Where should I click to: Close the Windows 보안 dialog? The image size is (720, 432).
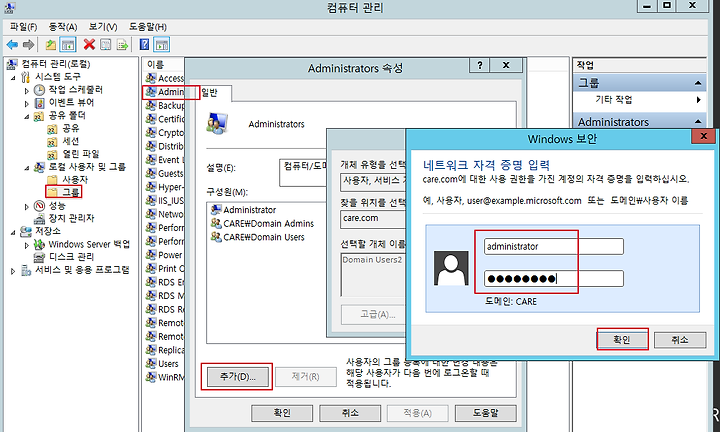coord(703,136)
